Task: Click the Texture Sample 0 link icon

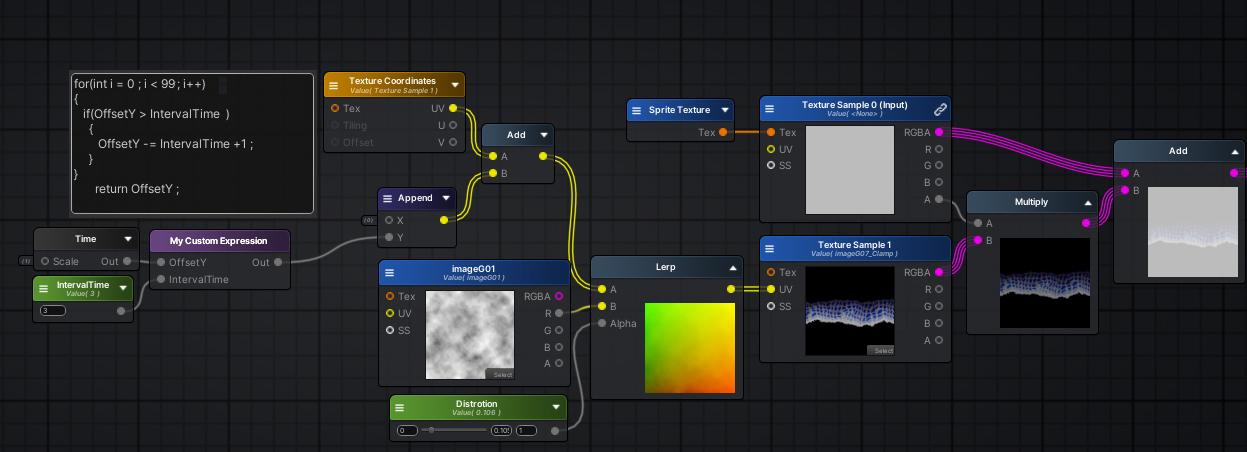Action: [x=940, y=109]
